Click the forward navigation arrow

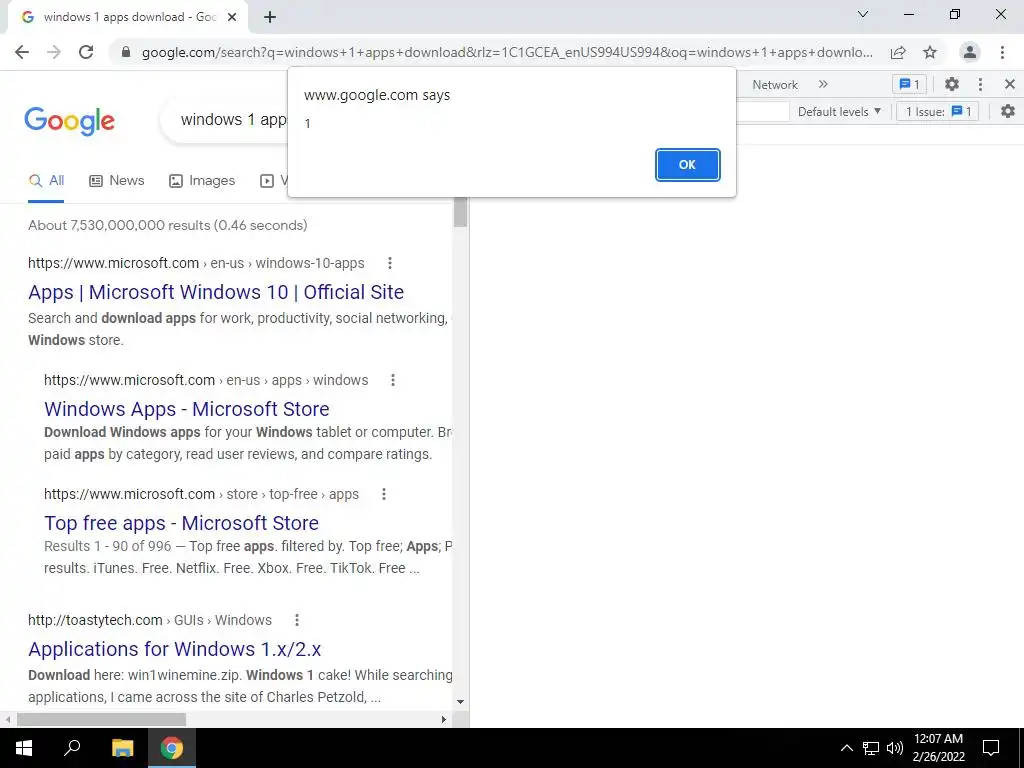pyautogui.click(x=54, y=52)
